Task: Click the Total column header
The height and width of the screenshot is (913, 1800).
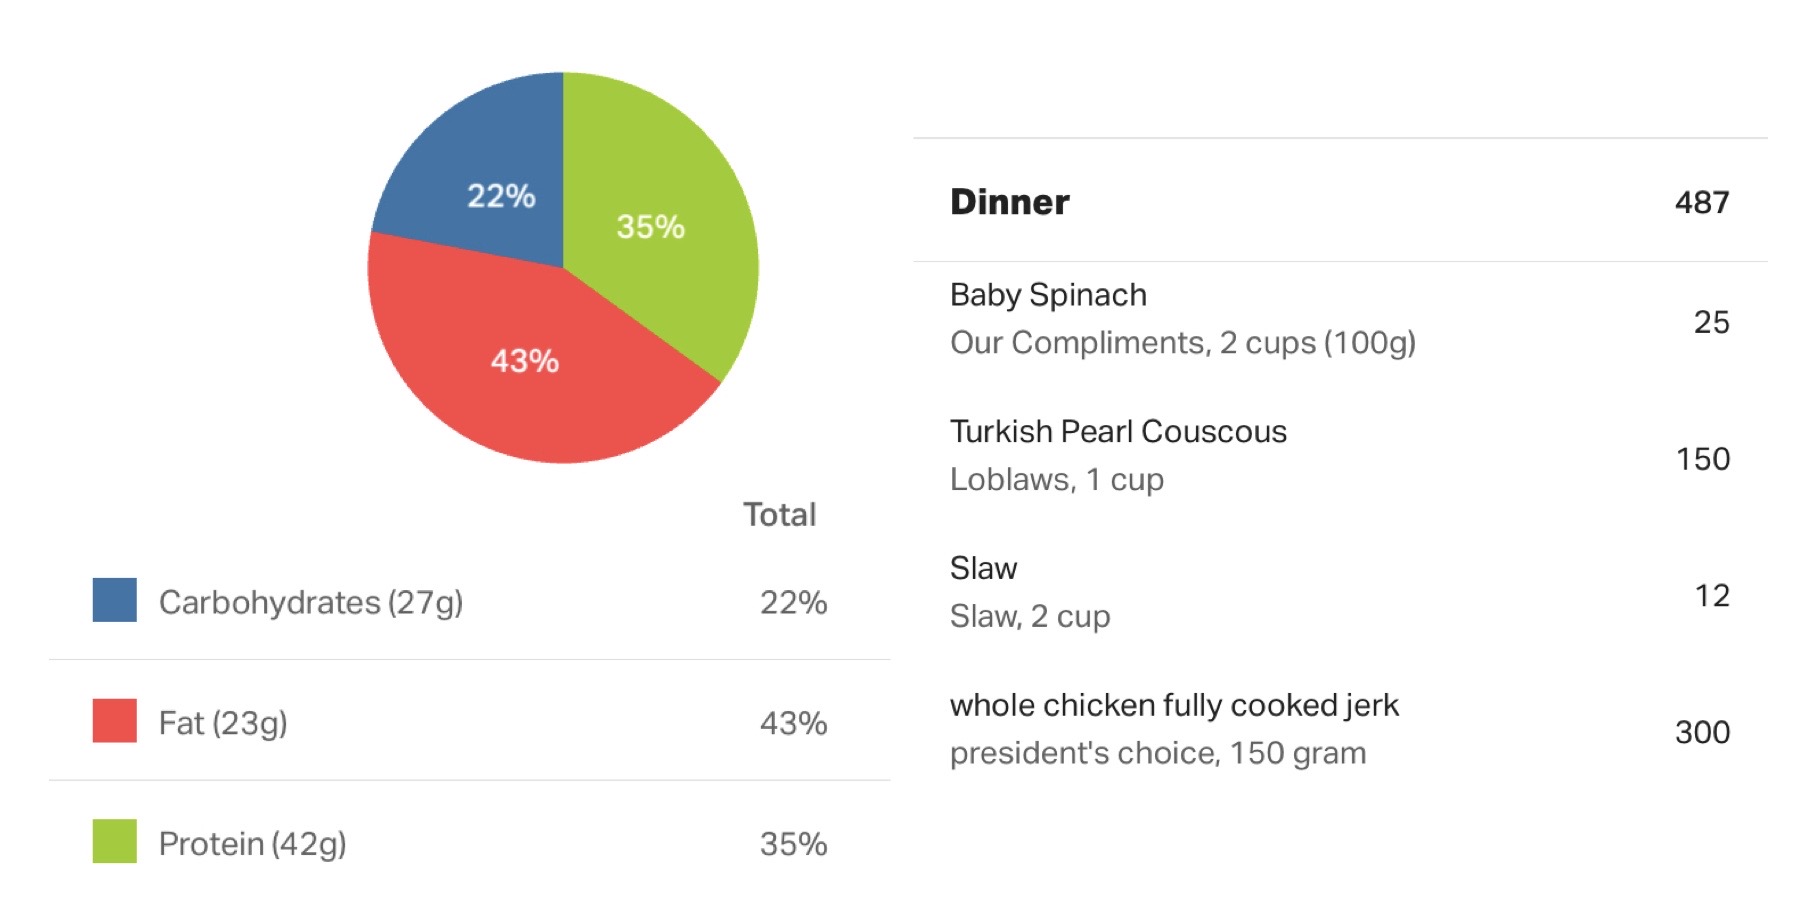Action: click(780, 514)
